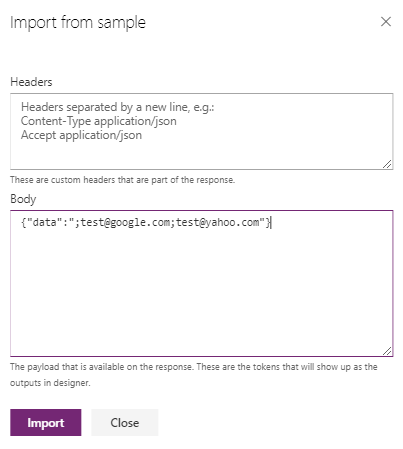The image size is (403, 449).
Task: Click the 'Import from sample' dialog title
Action: [x=78, y=23]
